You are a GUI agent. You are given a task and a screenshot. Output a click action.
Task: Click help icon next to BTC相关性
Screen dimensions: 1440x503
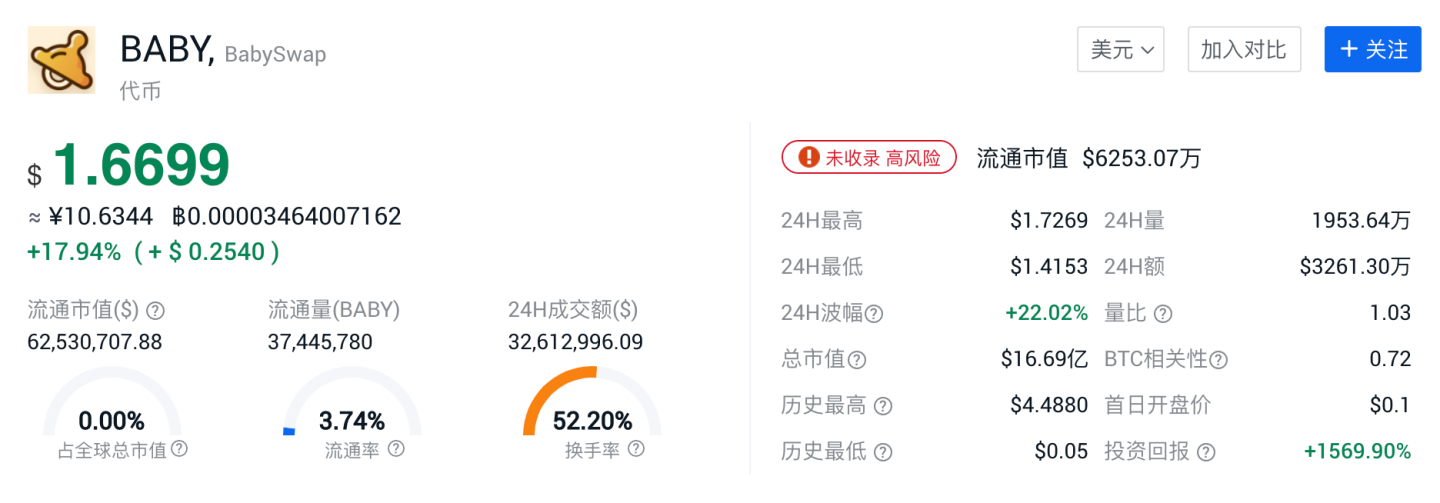(1218, 360)
